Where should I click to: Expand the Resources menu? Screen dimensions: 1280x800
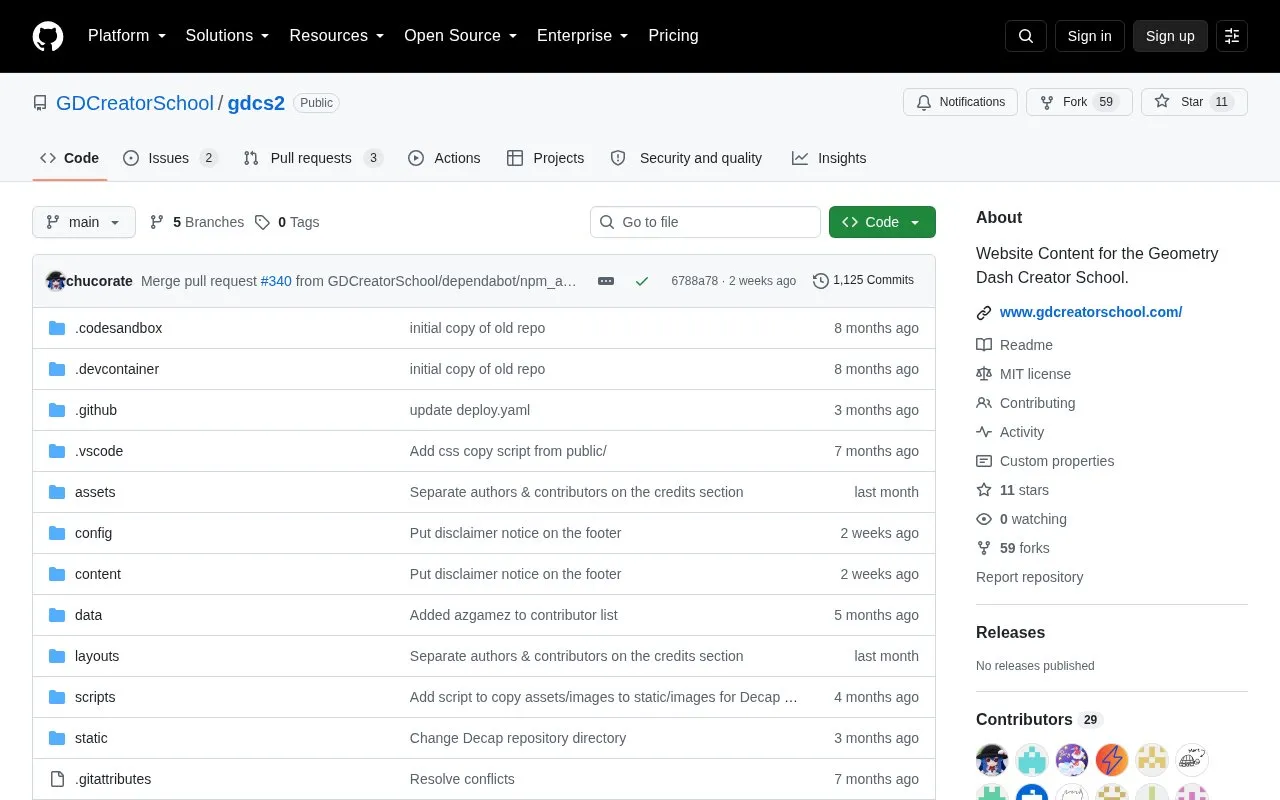pos(337,36)
